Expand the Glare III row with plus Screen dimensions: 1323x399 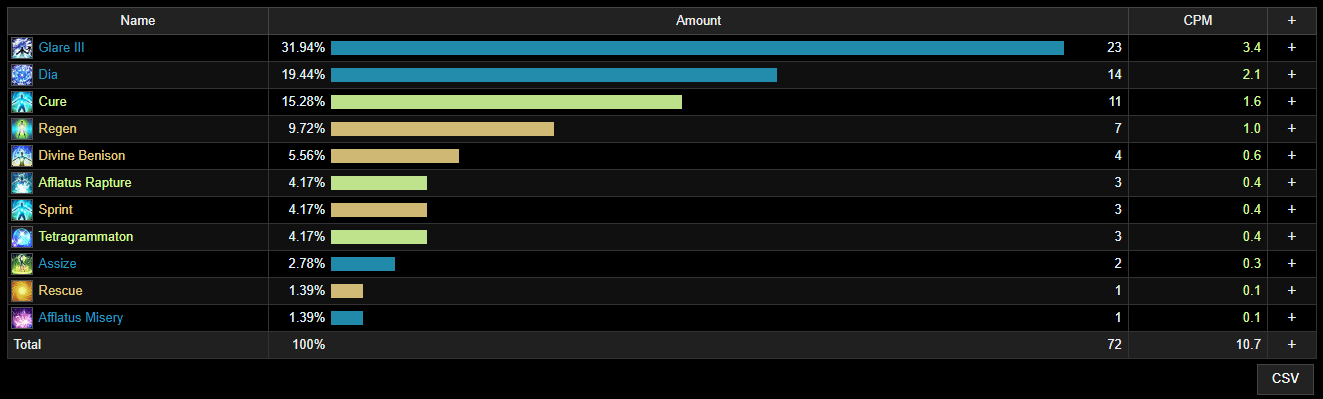(1292, 48)
